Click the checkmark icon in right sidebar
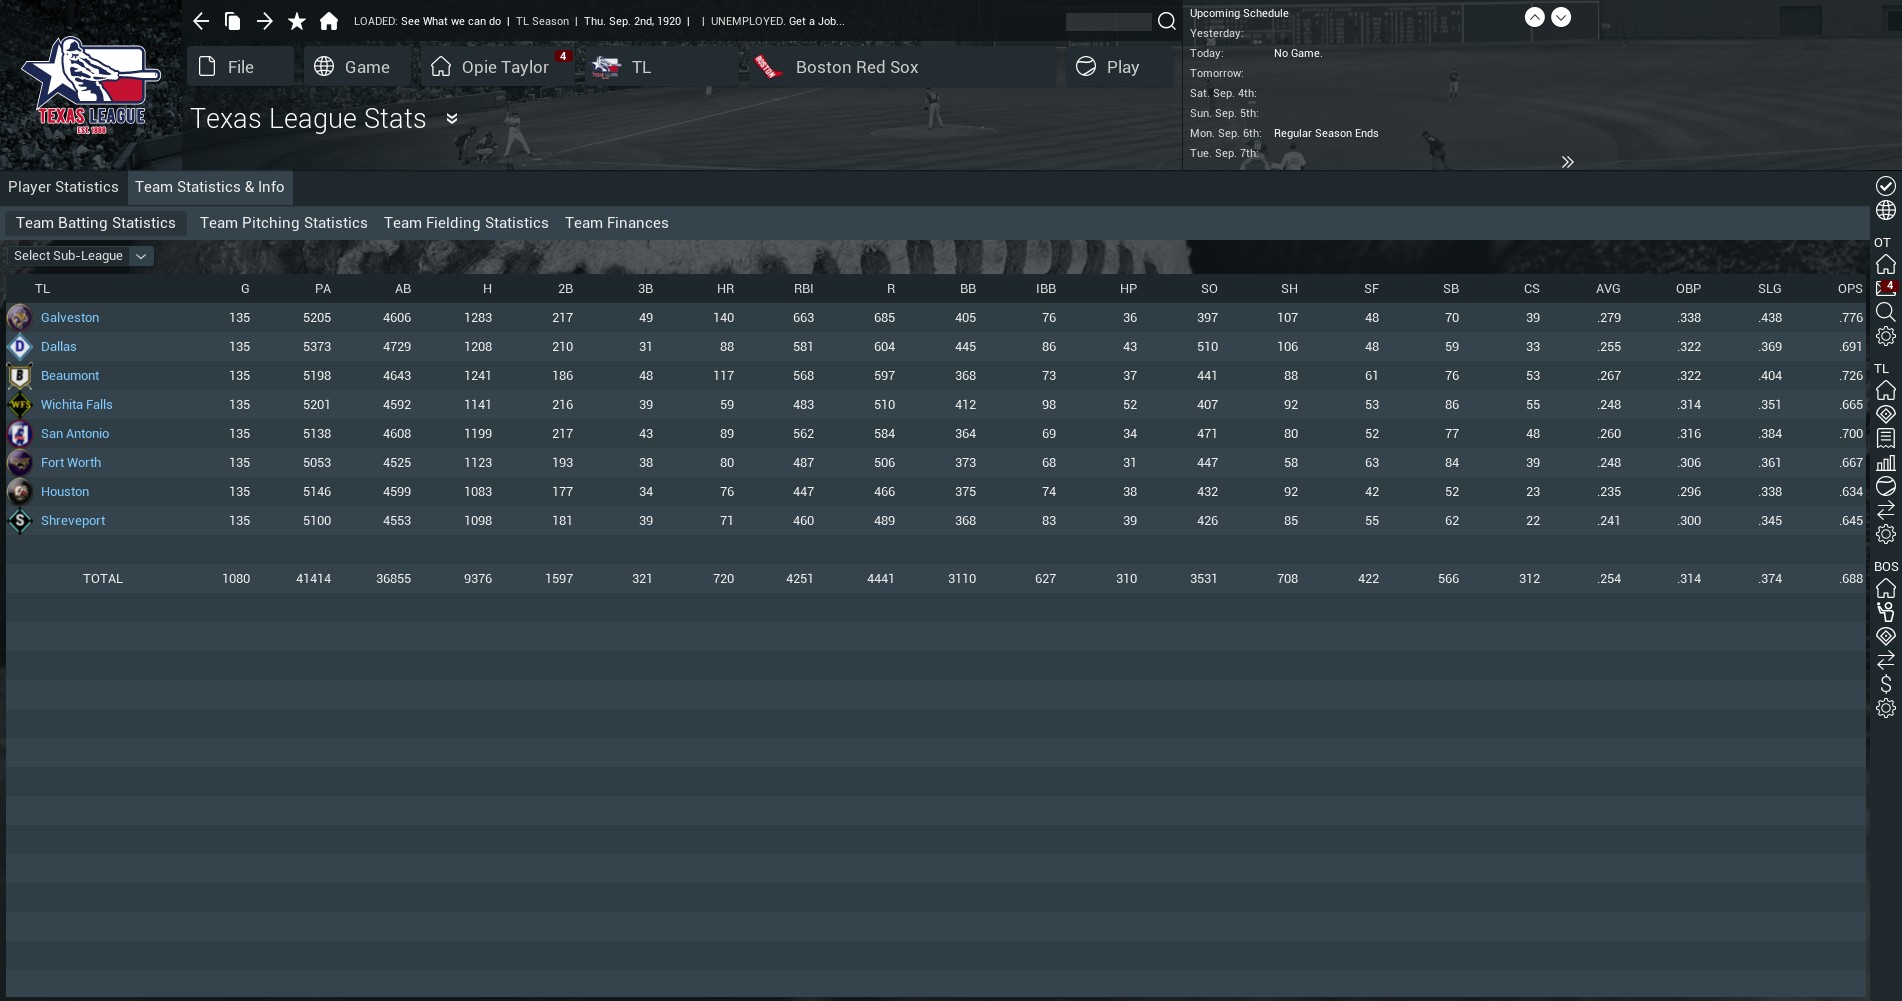 coord(1885,186)
